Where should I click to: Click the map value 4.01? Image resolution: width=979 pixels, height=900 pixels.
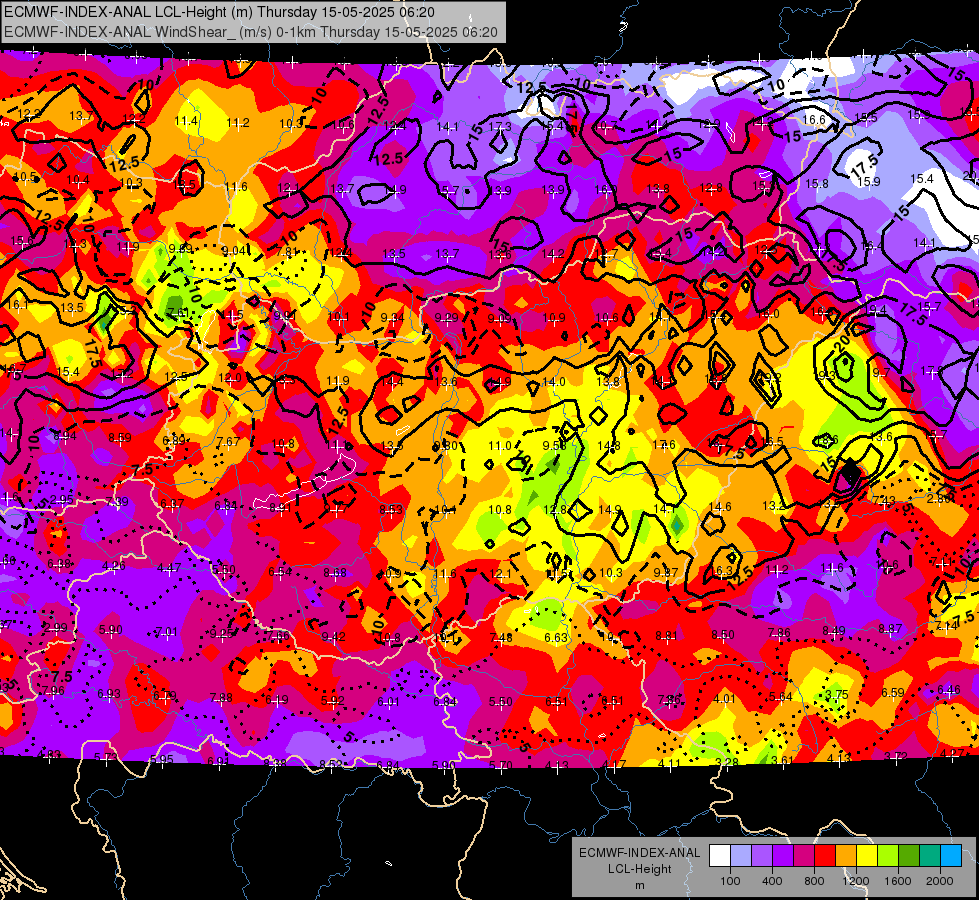tap(724, 698)
